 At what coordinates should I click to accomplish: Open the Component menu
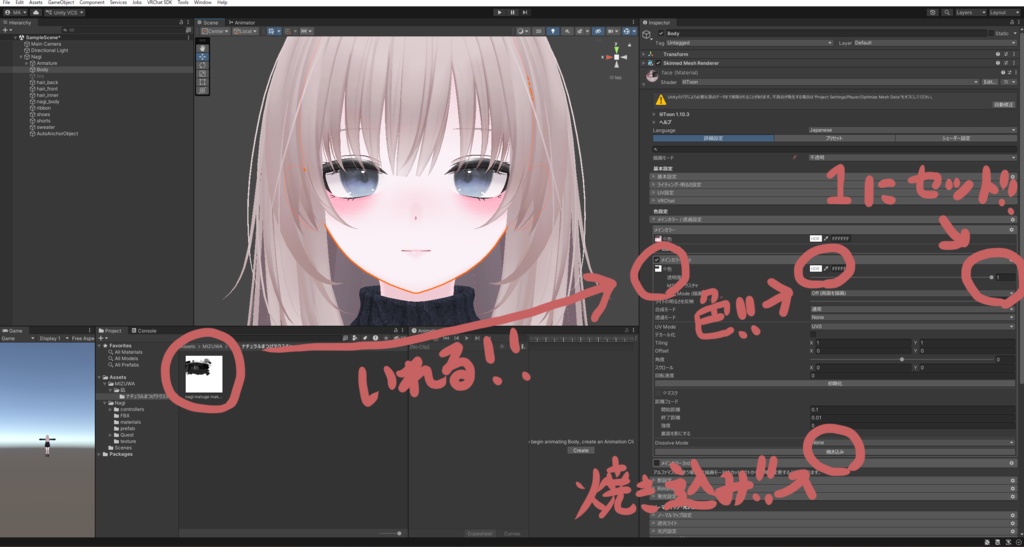[91, 3]
